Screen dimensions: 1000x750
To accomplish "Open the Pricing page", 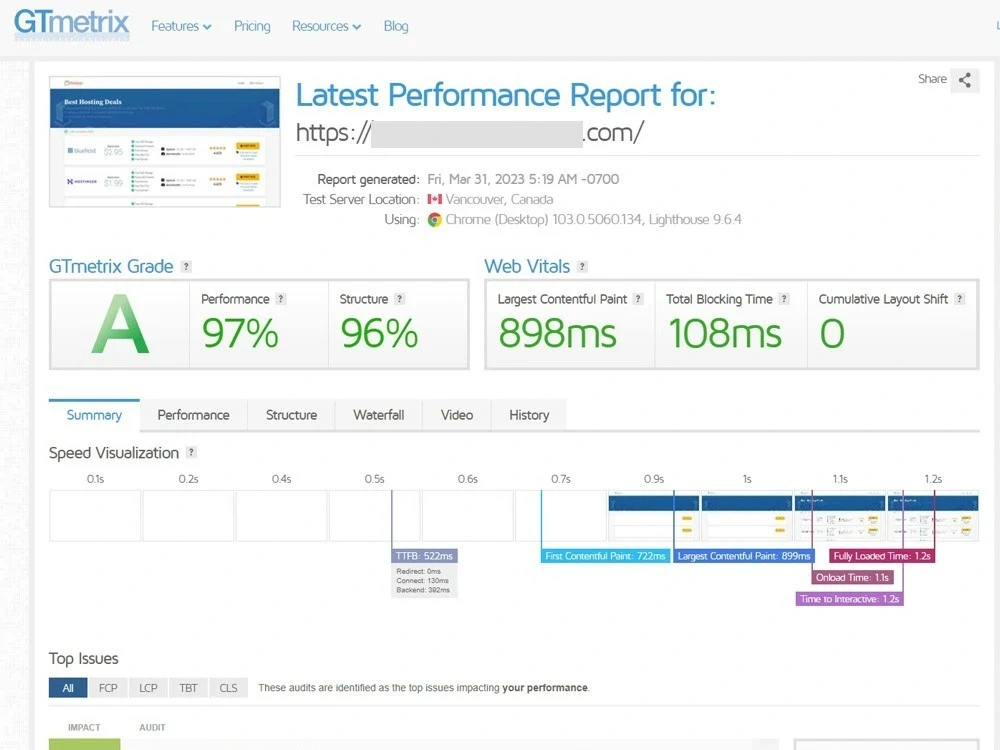I will pos(252,26).
